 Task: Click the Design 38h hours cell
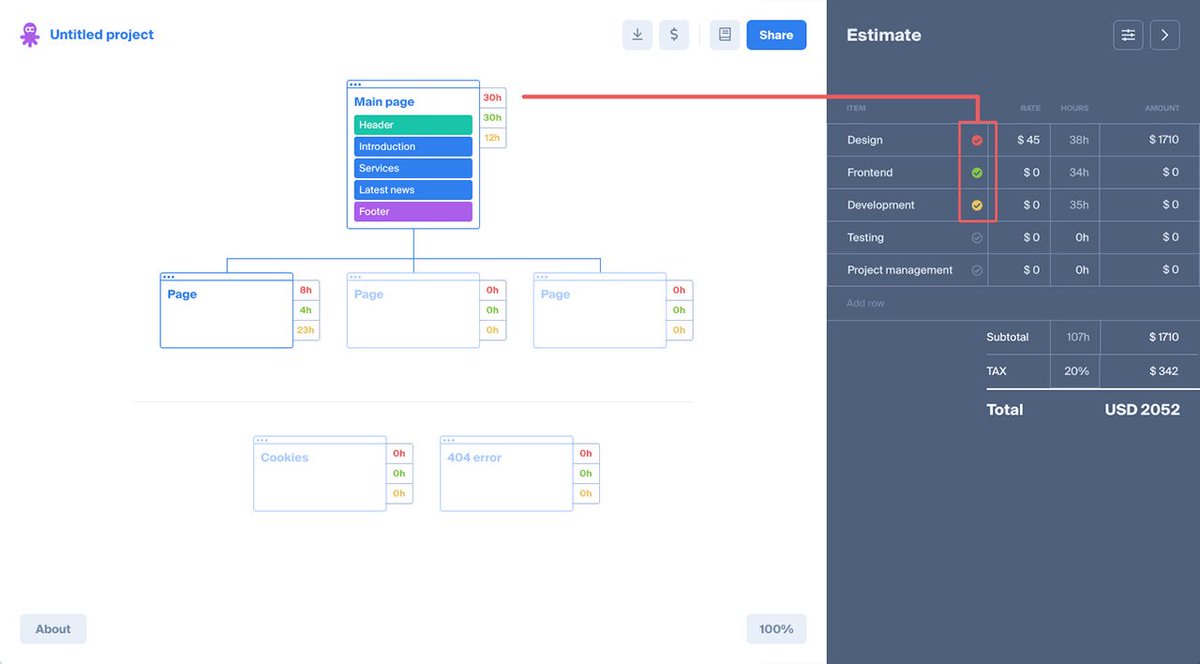coord(1075,140)
